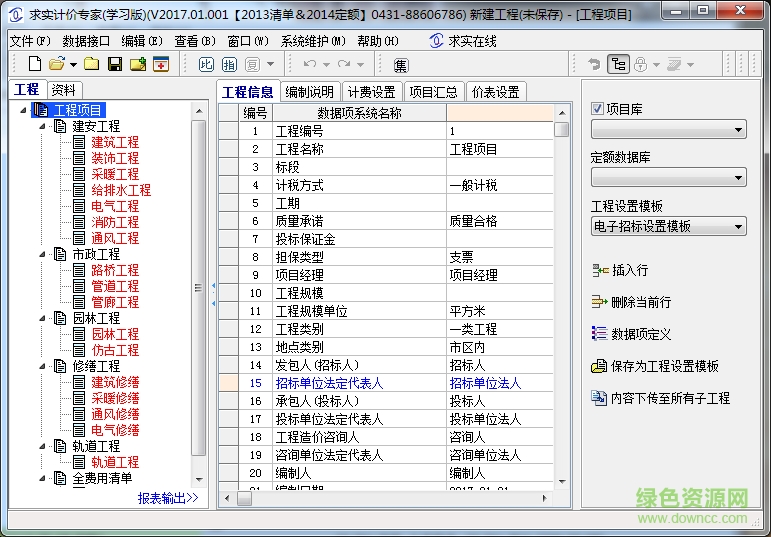Switch to the 资料 tab
The height and width of the screenshot is (537, 771).
[x=63, y=90]
